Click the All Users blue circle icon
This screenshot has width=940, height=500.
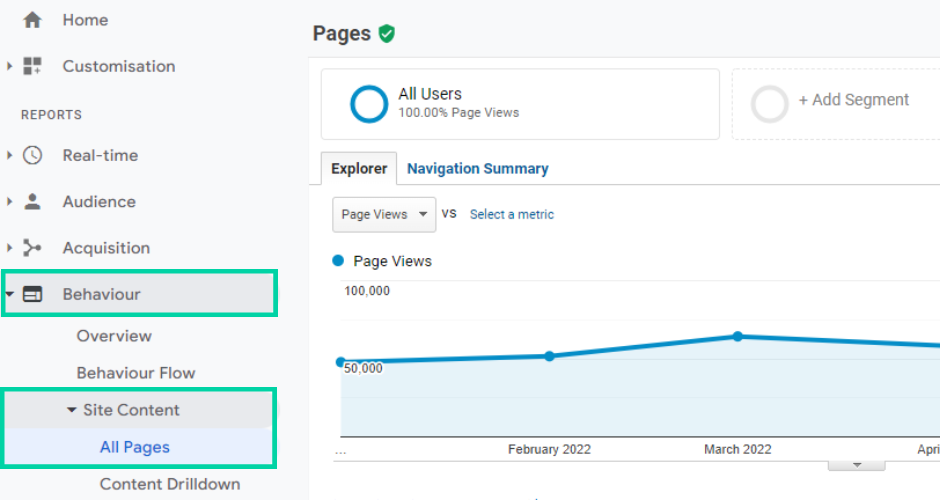369,104
